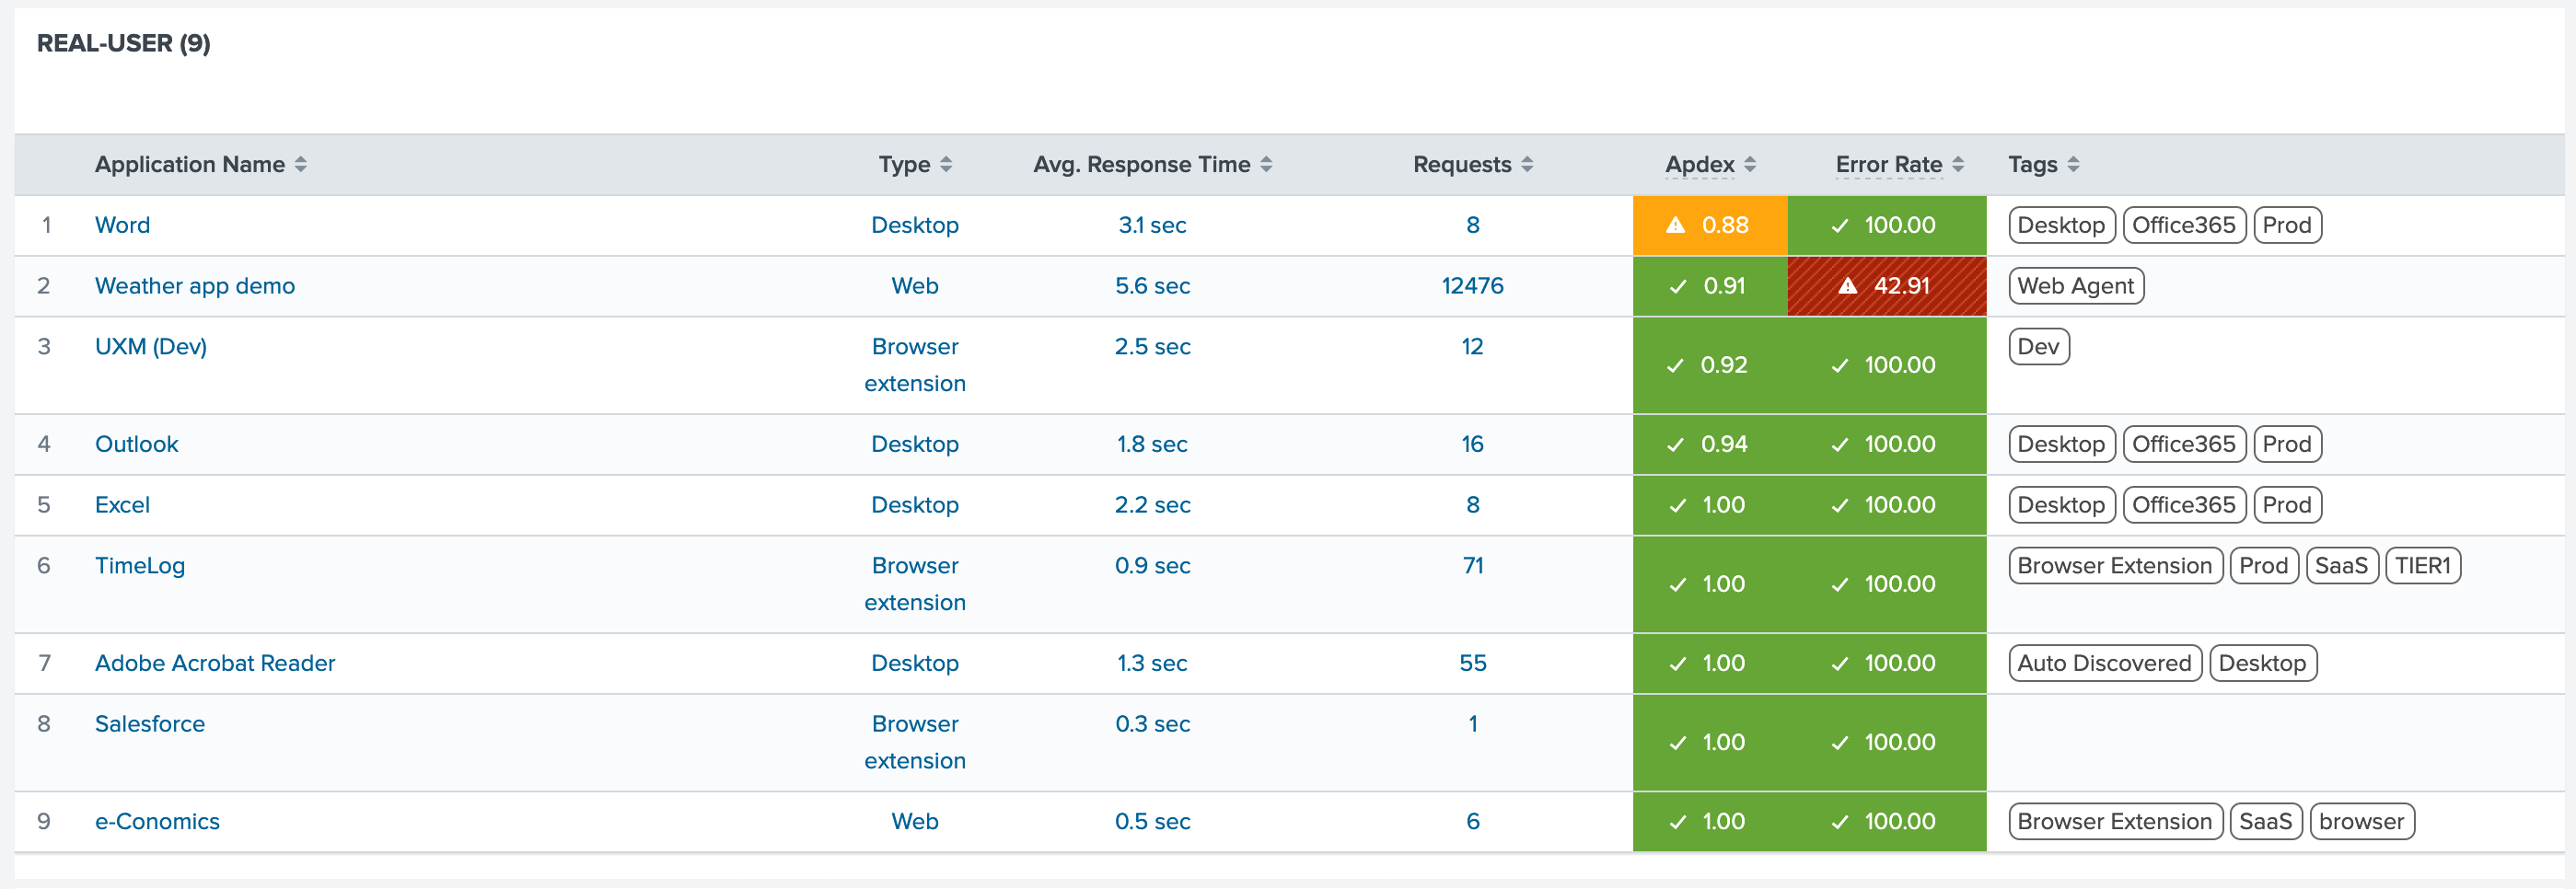This screenshot has height=889, width=2576.
Task: Click the Error Rate sort icon
Action: point(1958,165)
